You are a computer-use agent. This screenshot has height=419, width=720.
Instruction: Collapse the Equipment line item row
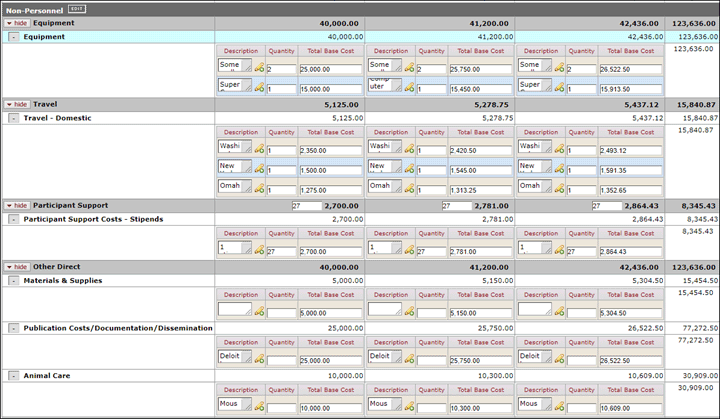click(14, 37)
